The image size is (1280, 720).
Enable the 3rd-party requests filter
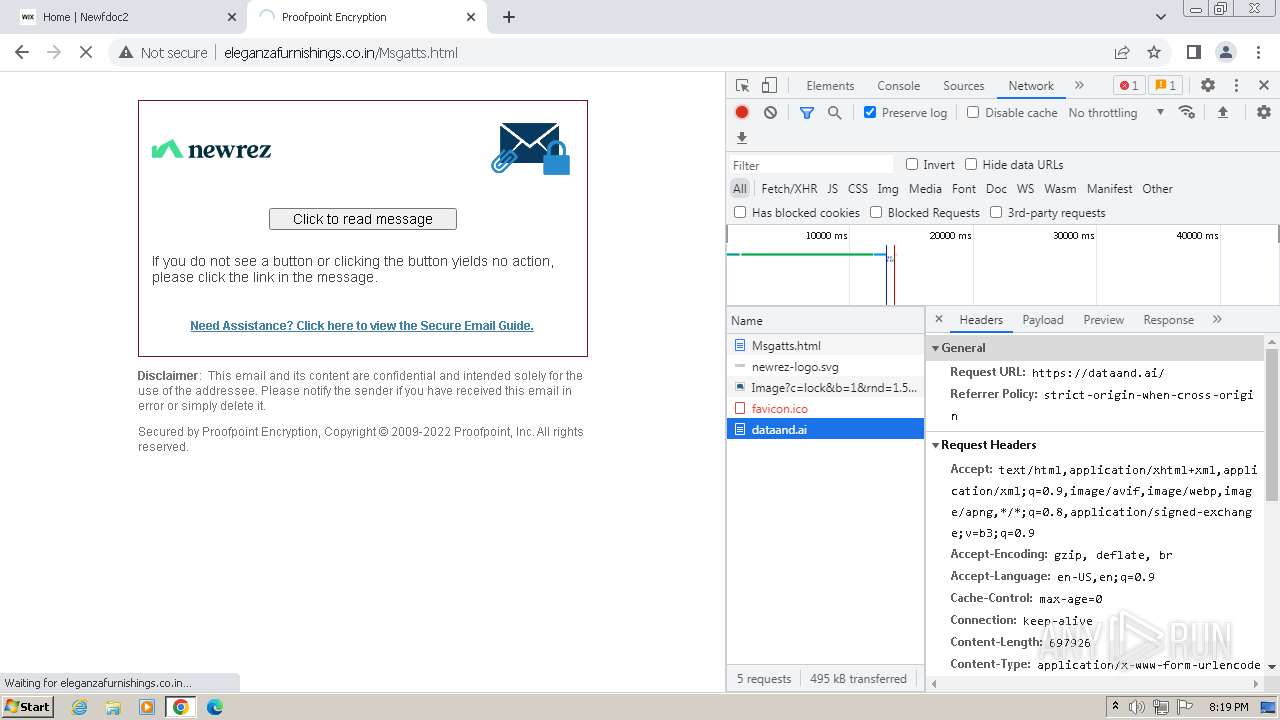[x=996, y=212]
